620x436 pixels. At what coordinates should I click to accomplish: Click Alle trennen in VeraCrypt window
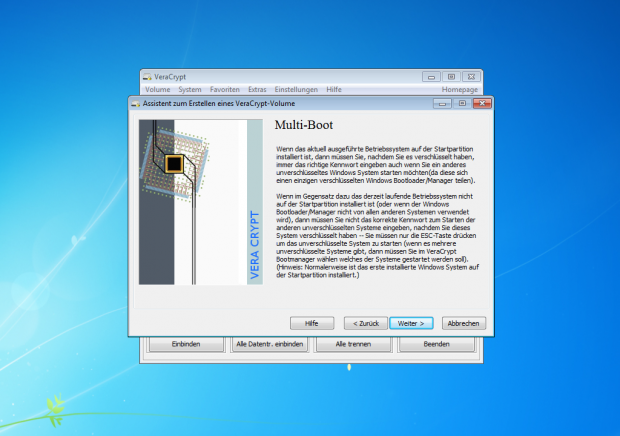(x=353, y=344)
